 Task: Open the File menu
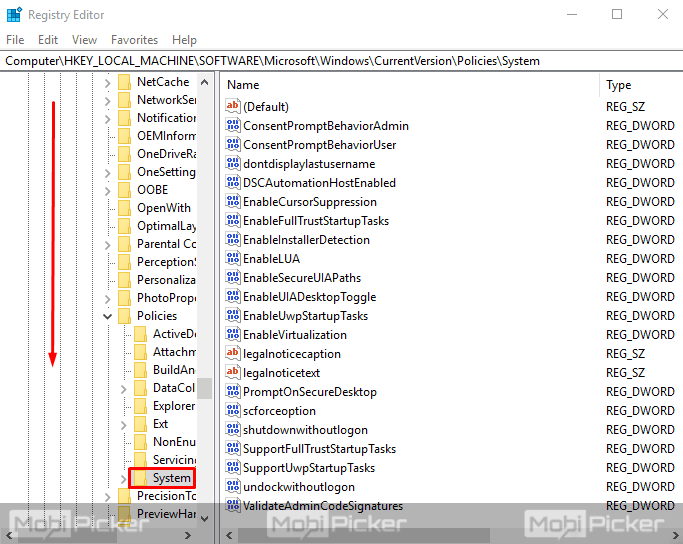coord(15,40)
